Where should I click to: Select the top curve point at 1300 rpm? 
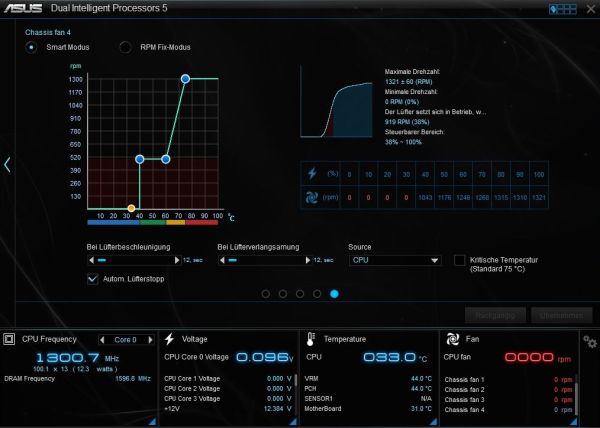click(x=185, y=79)
